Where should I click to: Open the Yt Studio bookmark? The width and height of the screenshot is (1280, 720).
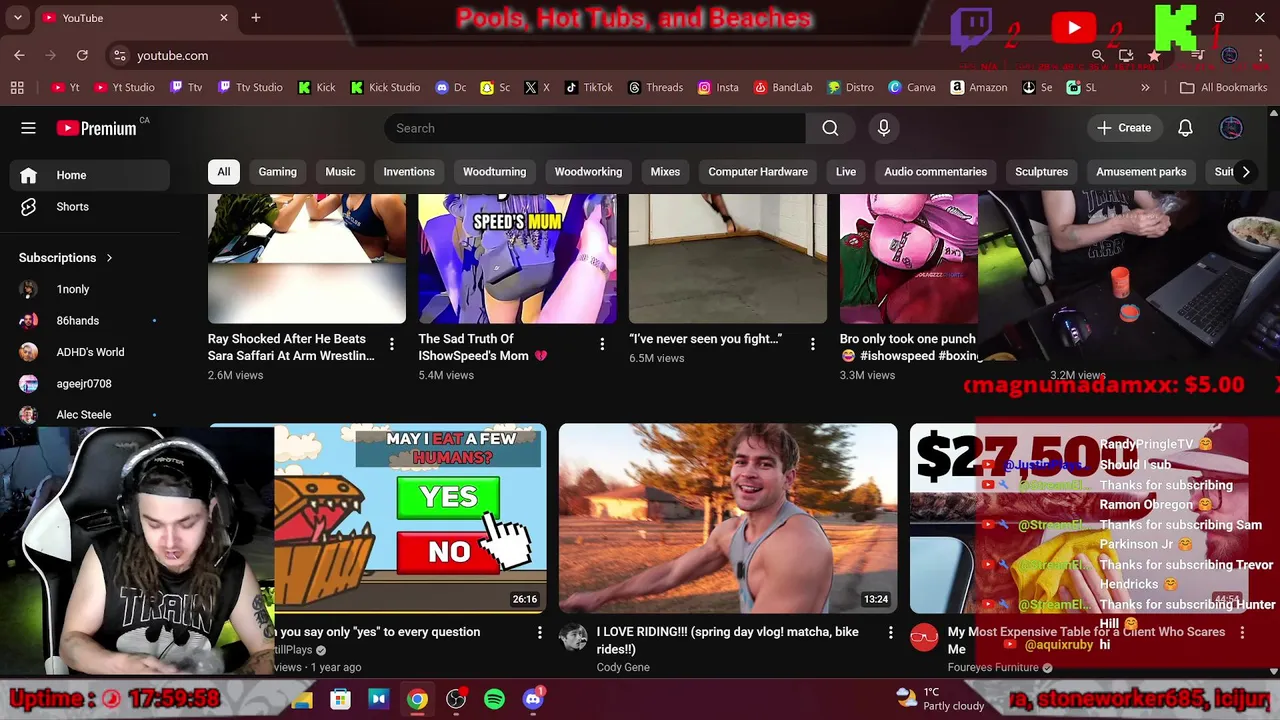[x=124, y=88]
